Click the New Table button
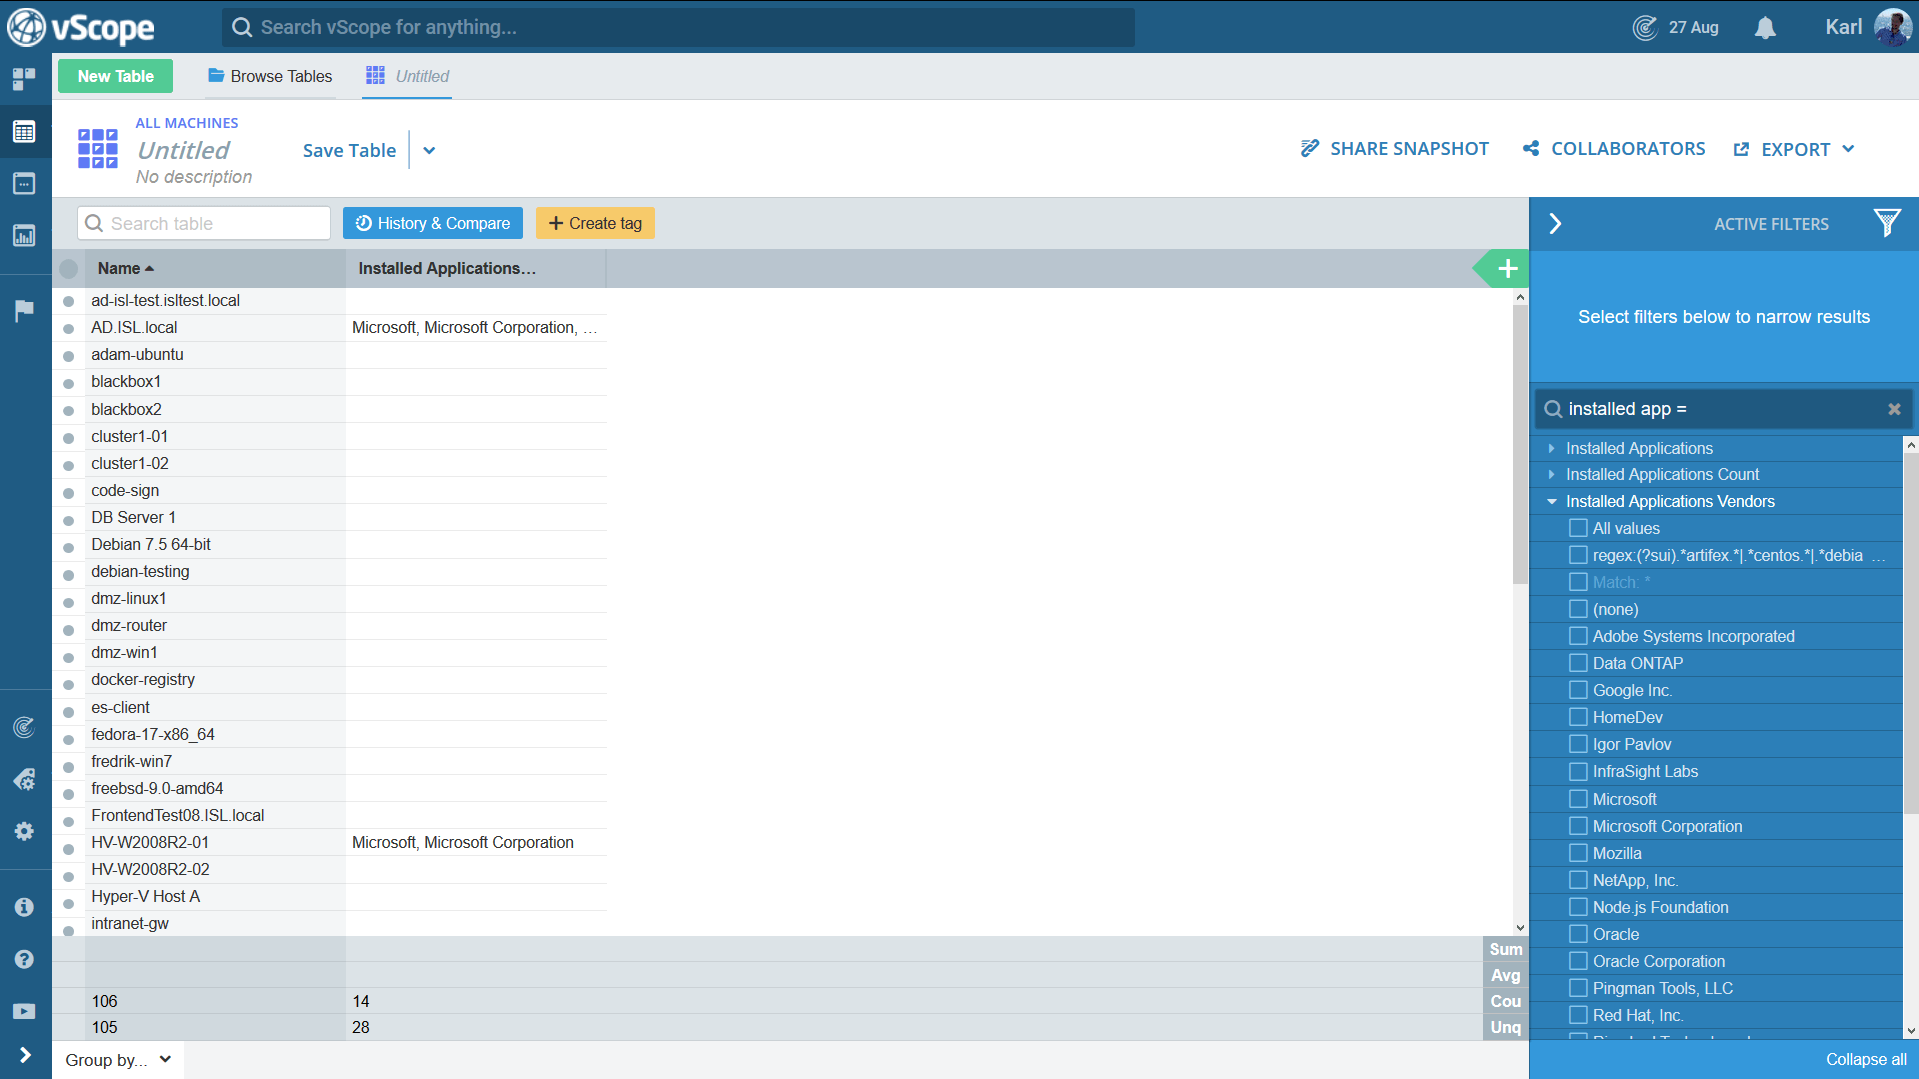 pyautogui.click(x=115, y=76)
